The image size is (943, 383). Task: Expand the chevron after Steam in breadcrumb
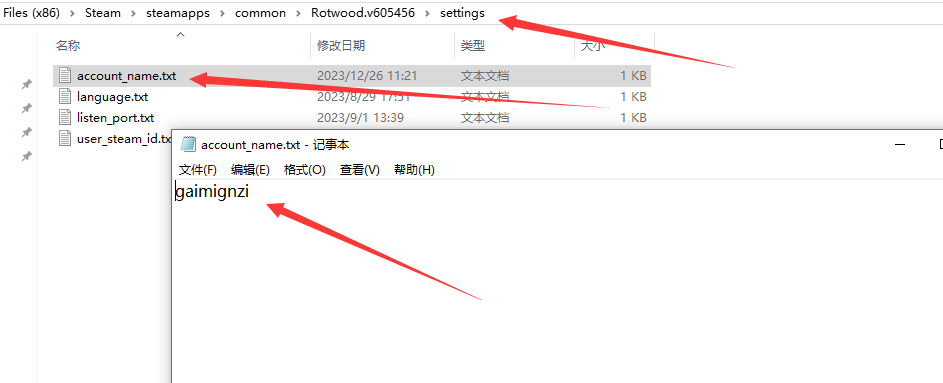click(134, 13)
